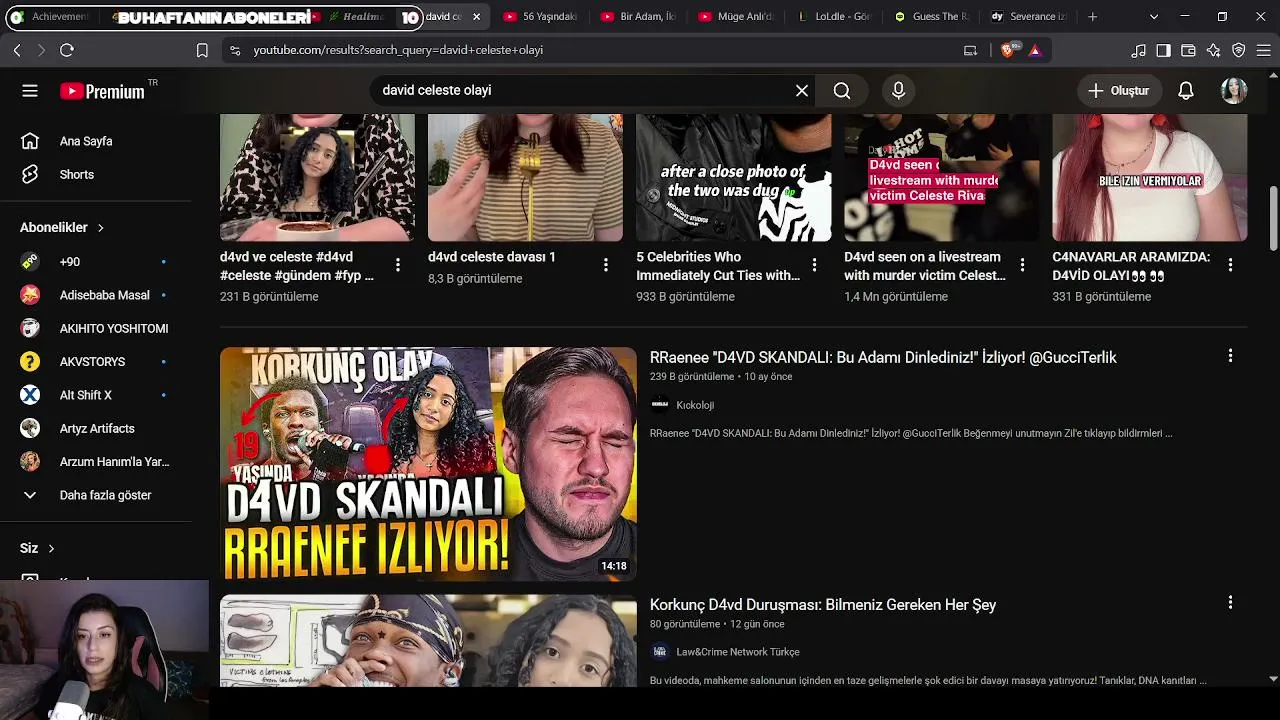Open the RRaenee D4VD SKANDALI video title
1280x720 pixels.
(883, 358)
